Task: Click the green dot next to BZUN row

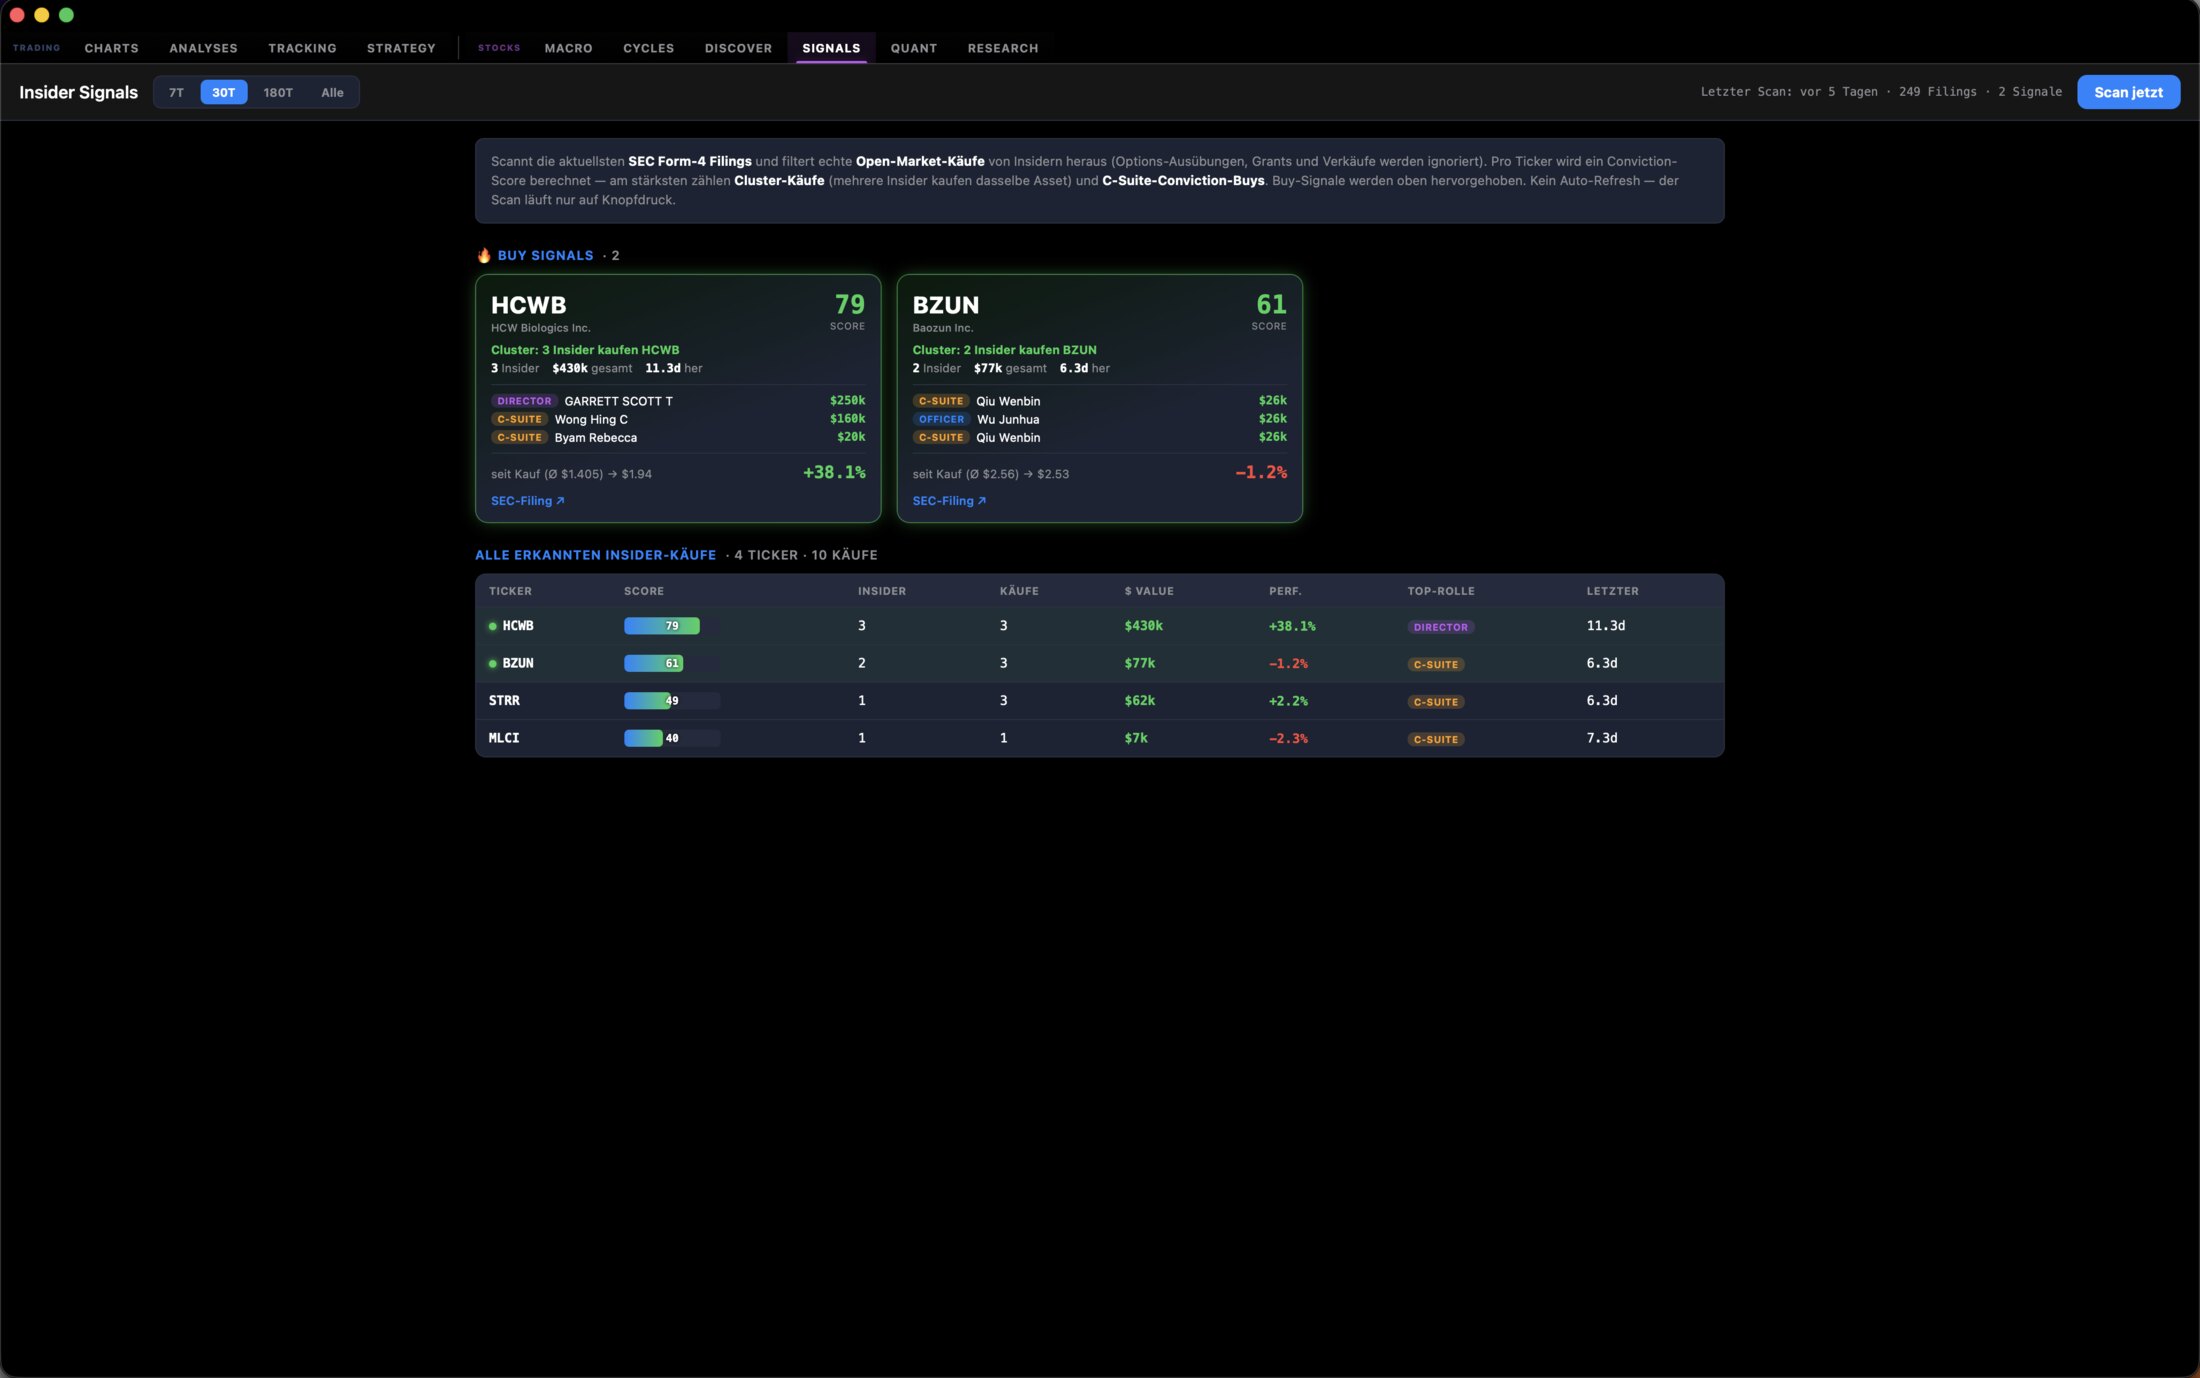Action: coord(493,663)
